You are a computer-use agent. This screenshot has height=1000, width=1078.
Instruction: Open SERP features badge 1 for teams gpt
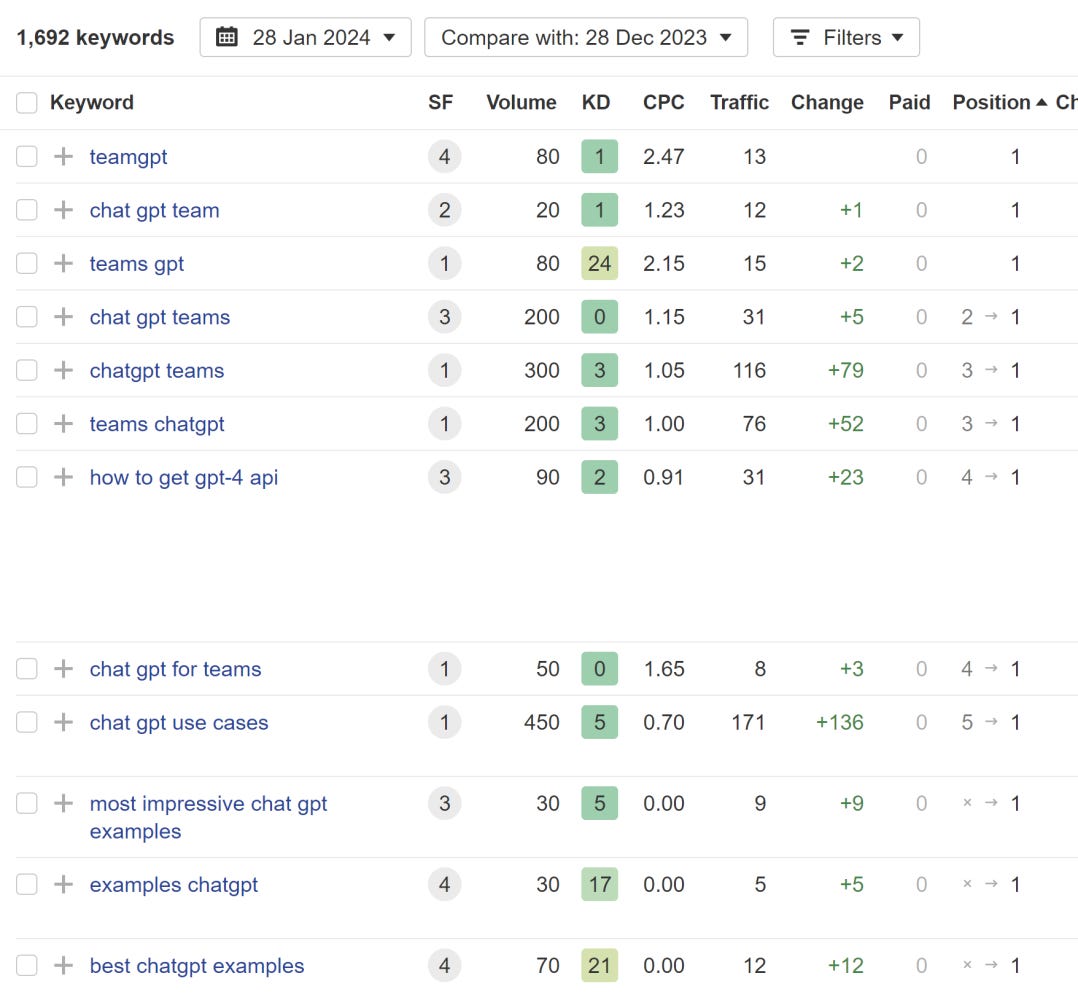[445, 263]
